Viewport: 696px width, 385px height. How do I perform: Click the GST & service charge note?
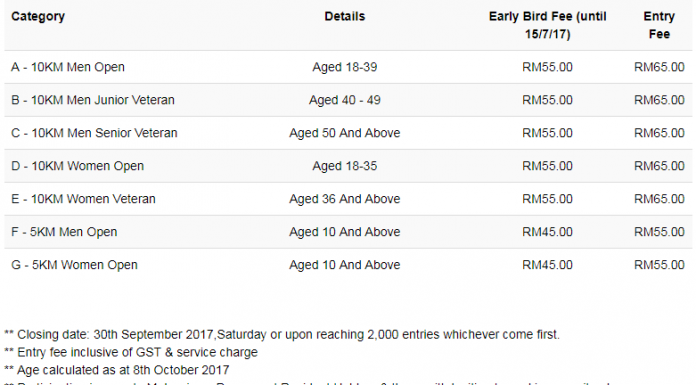(131, 352)
